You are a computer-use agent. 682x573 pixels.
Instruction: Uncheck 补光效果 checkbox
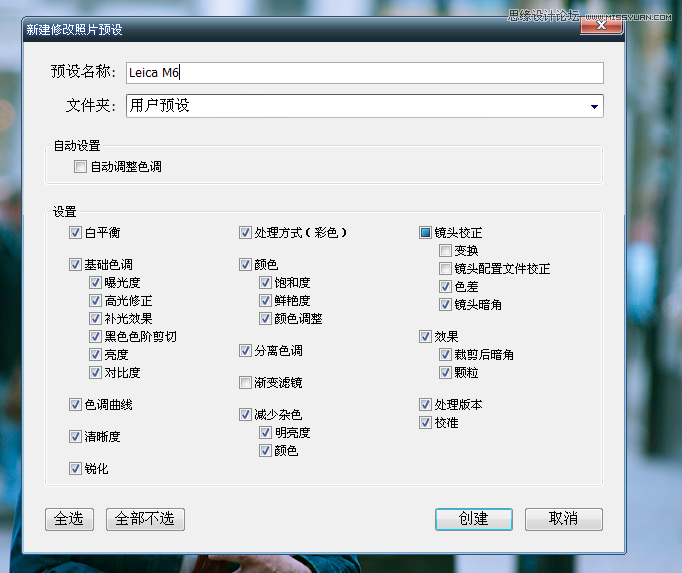point(95,318)
